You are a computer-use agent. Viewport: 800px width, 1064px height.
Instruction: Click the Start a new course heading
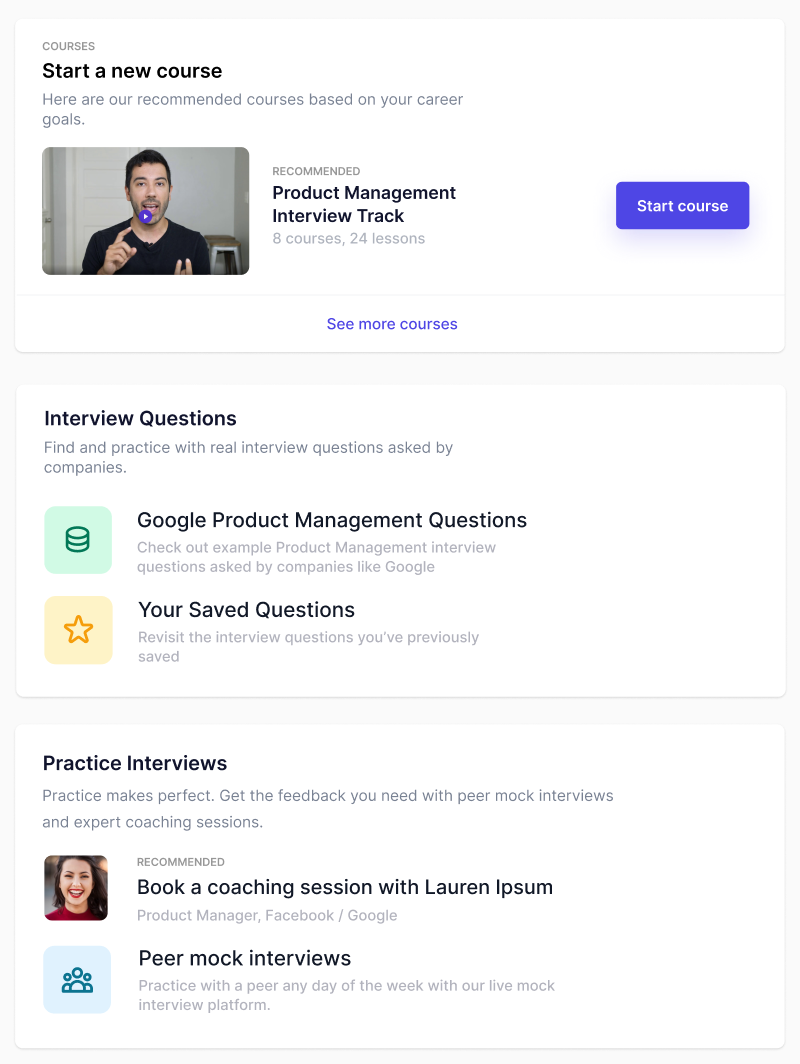coord(132,71)
